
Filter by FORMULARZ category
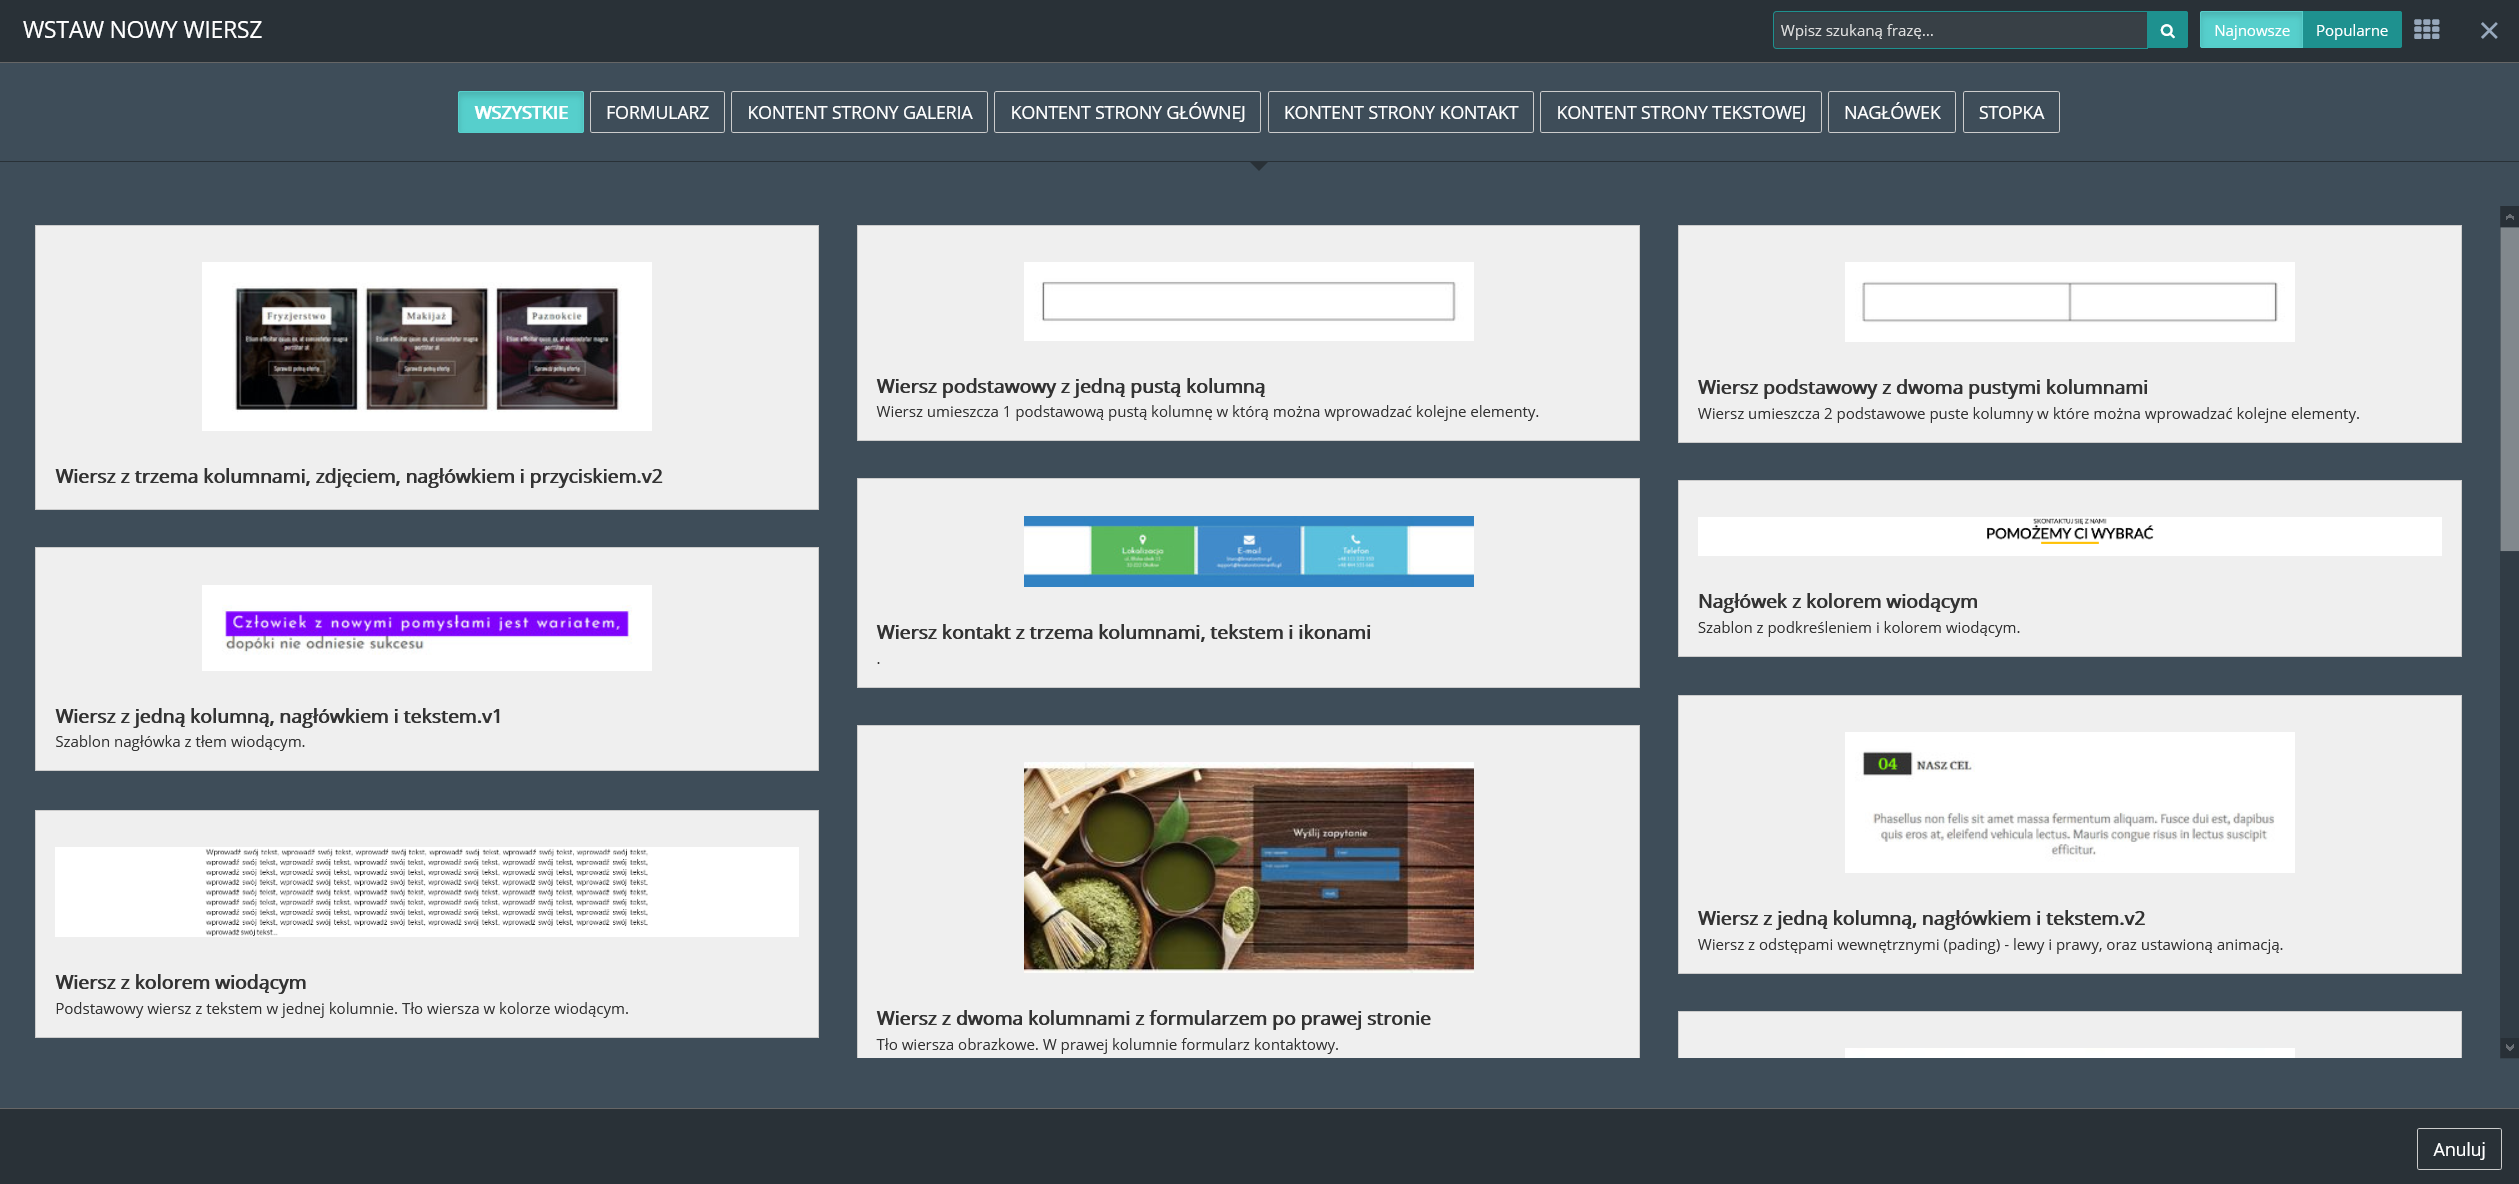657,112
